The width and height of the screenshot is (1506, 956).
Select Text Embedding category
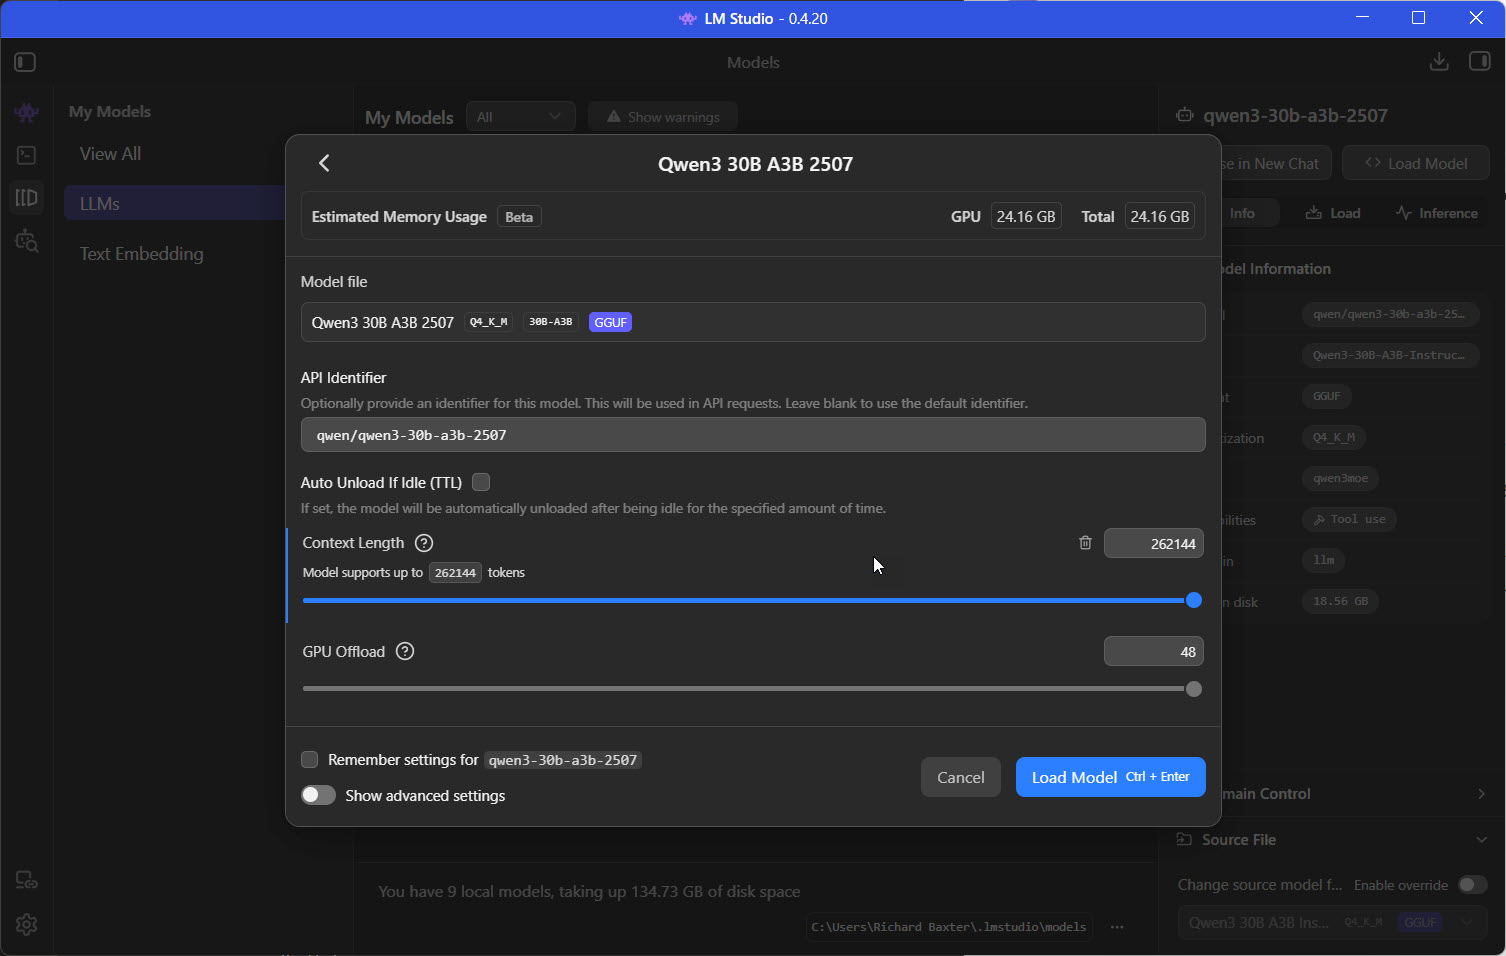[x=141, y=254]
